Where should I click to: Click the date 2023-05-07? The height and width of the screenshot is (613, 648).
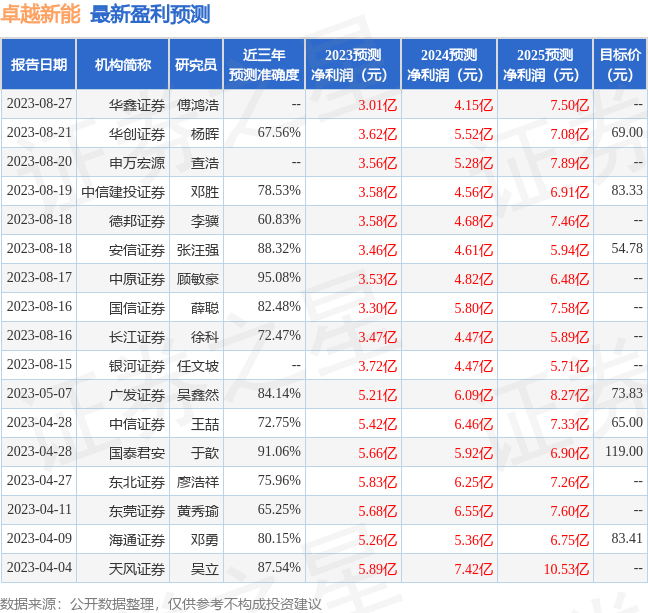coord(39,394)
